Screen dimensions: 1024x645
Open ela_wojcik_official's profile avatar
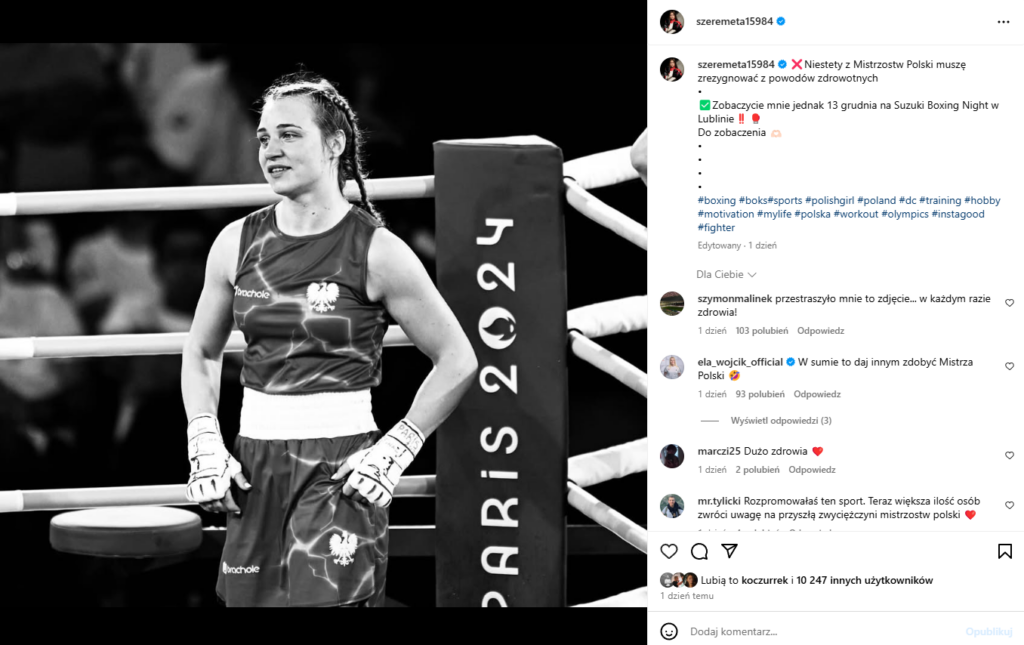click(x=672, y=367)
